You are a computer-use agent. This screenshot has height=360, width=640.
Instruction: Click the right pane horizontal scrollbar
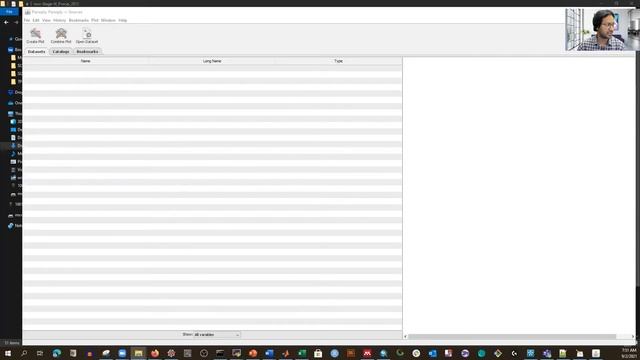512,336
